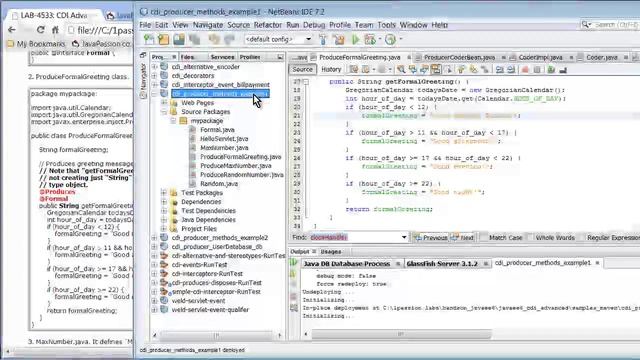Open the File menu
This screenshot has height=360, width=640.
[145, 25]
